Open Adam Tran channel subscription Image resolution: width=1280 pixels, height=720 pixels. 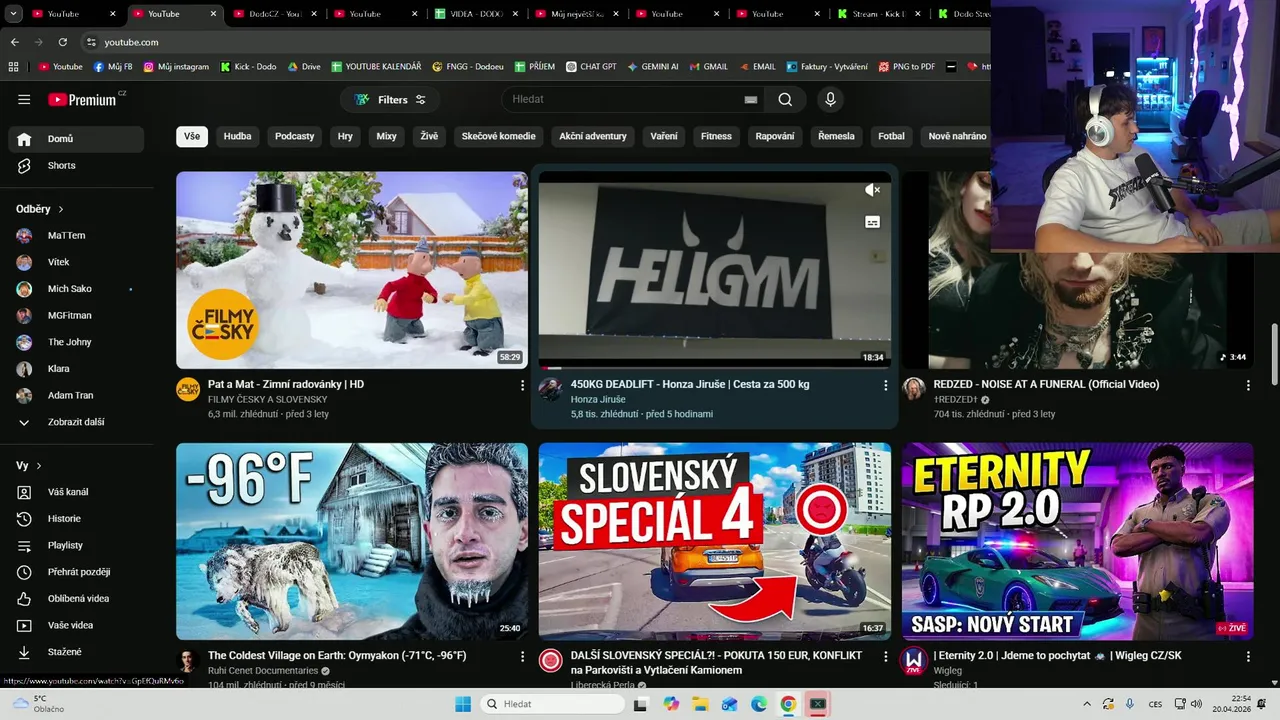[x=76, y=395]
